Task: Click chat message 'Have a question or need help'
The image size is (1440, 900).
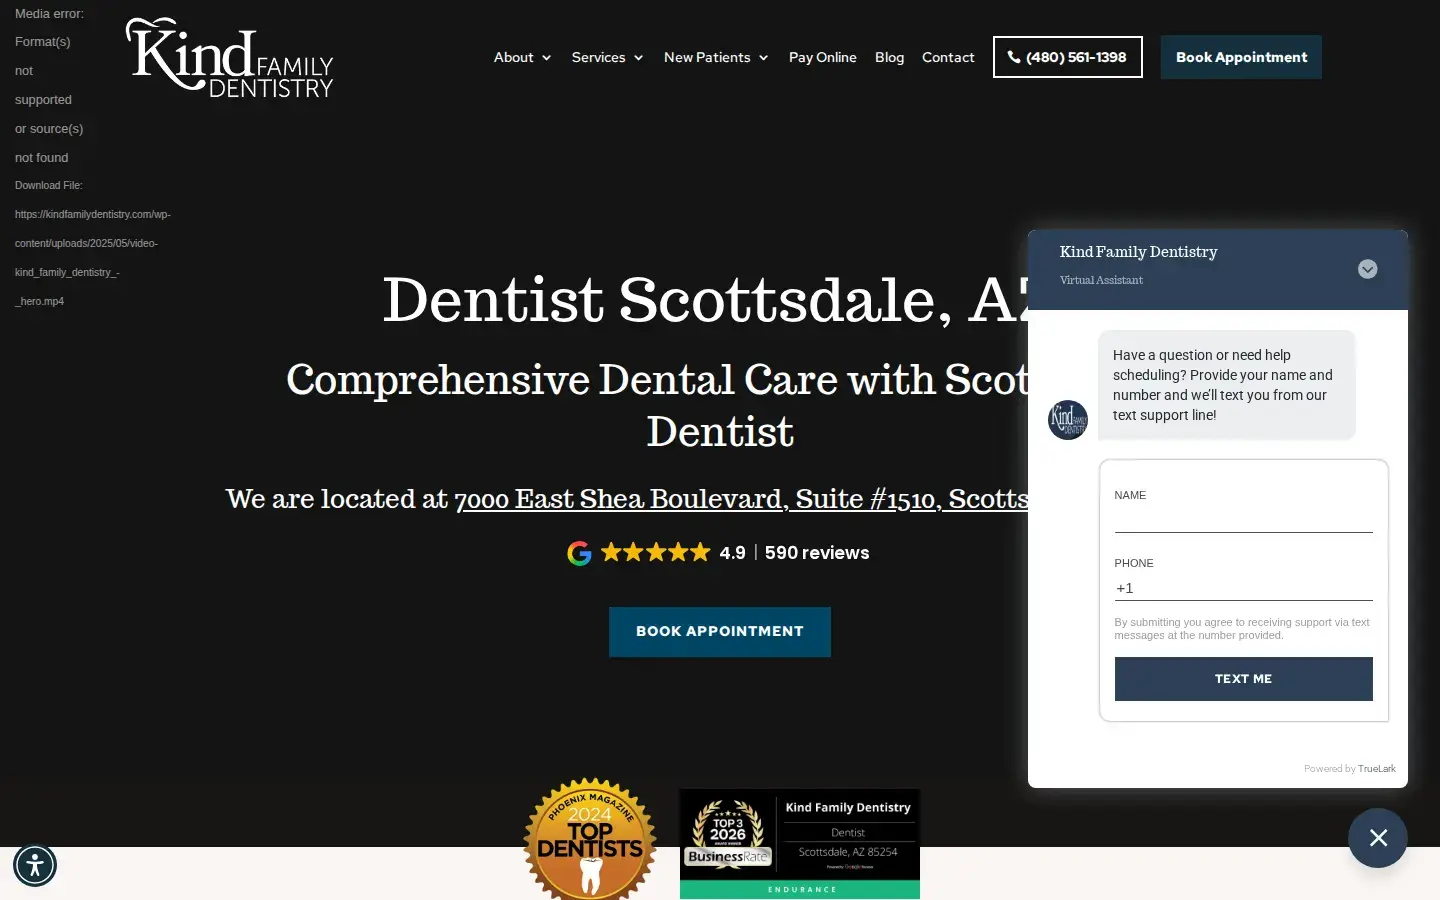Action: [1226, 385]
